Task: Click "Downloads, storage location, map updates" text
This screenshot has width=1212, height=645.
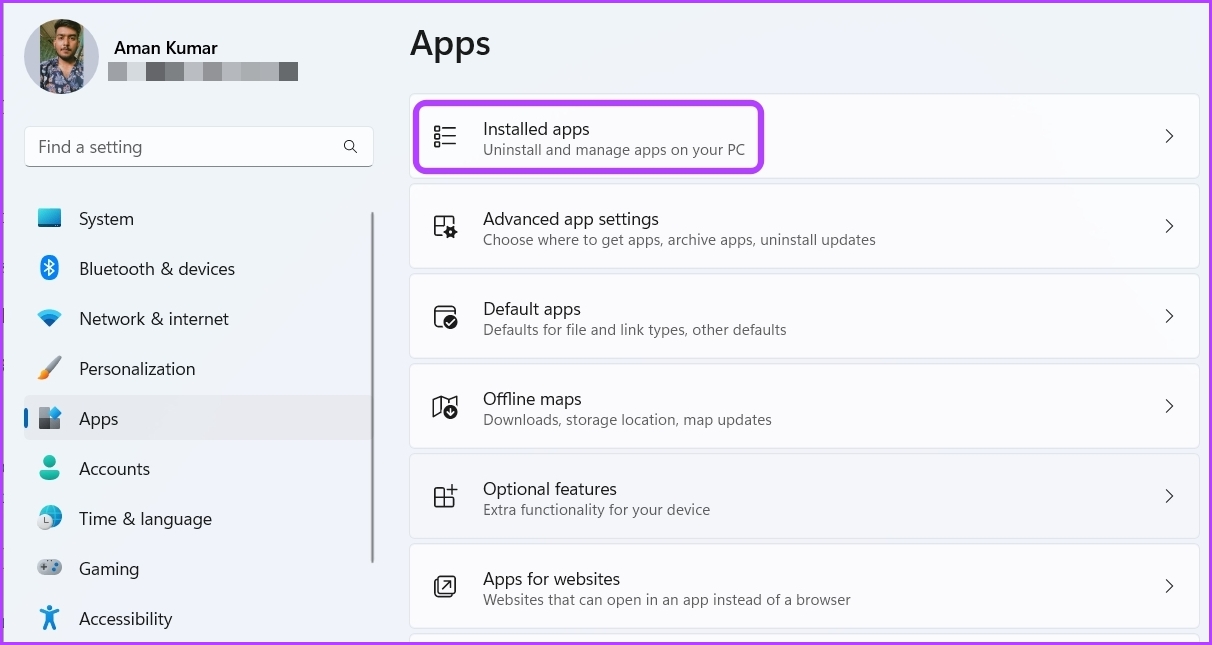Action: pos(627,420)
